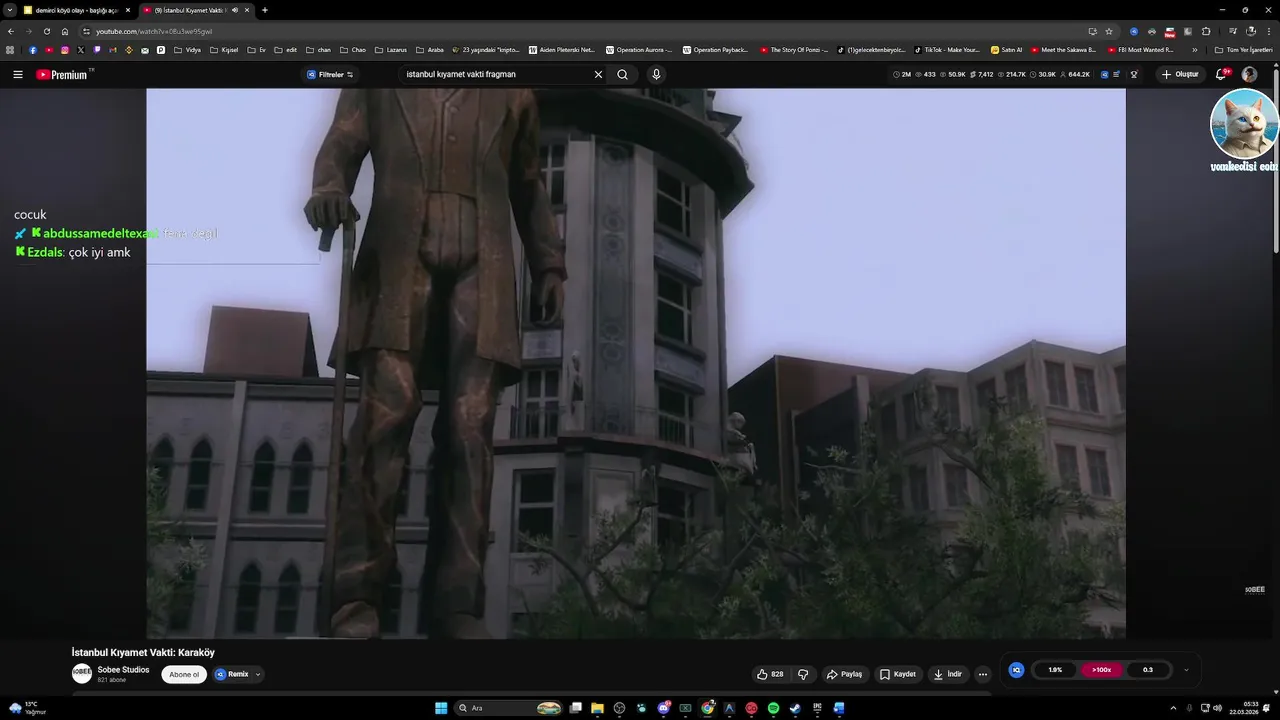
Task: Subscribe with the Abone ol button
Action: 184,674
